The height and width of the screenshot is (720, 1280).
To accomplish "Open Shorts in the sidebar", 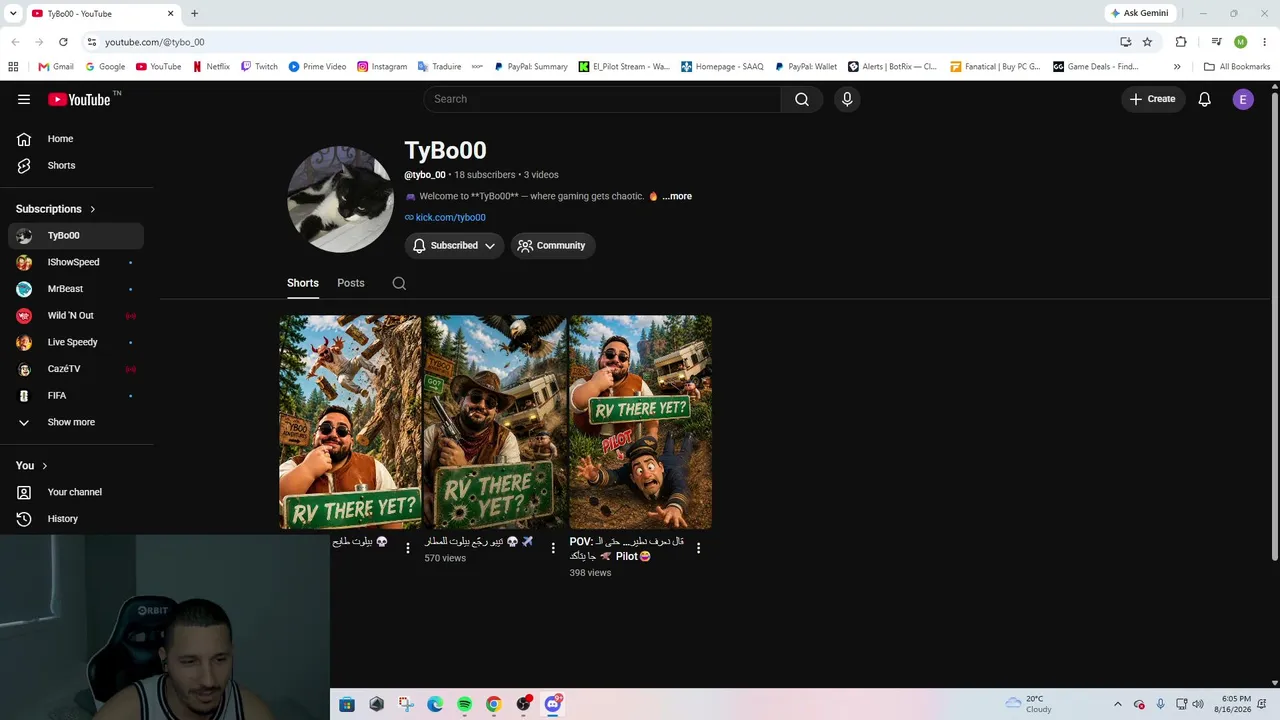I will point(76,165).
